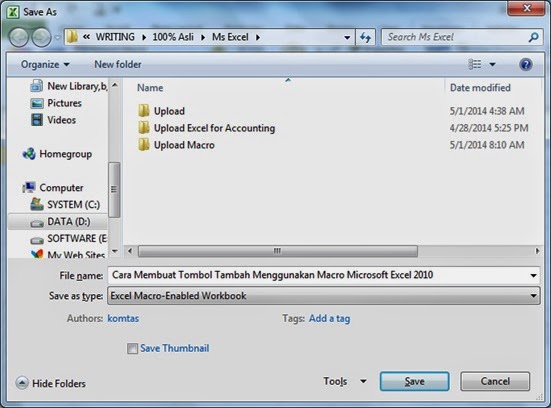The width and height of the screenshot is (551, 408).
Task: Click the Excel icon in title bar
Action: (x=13, y=12)
